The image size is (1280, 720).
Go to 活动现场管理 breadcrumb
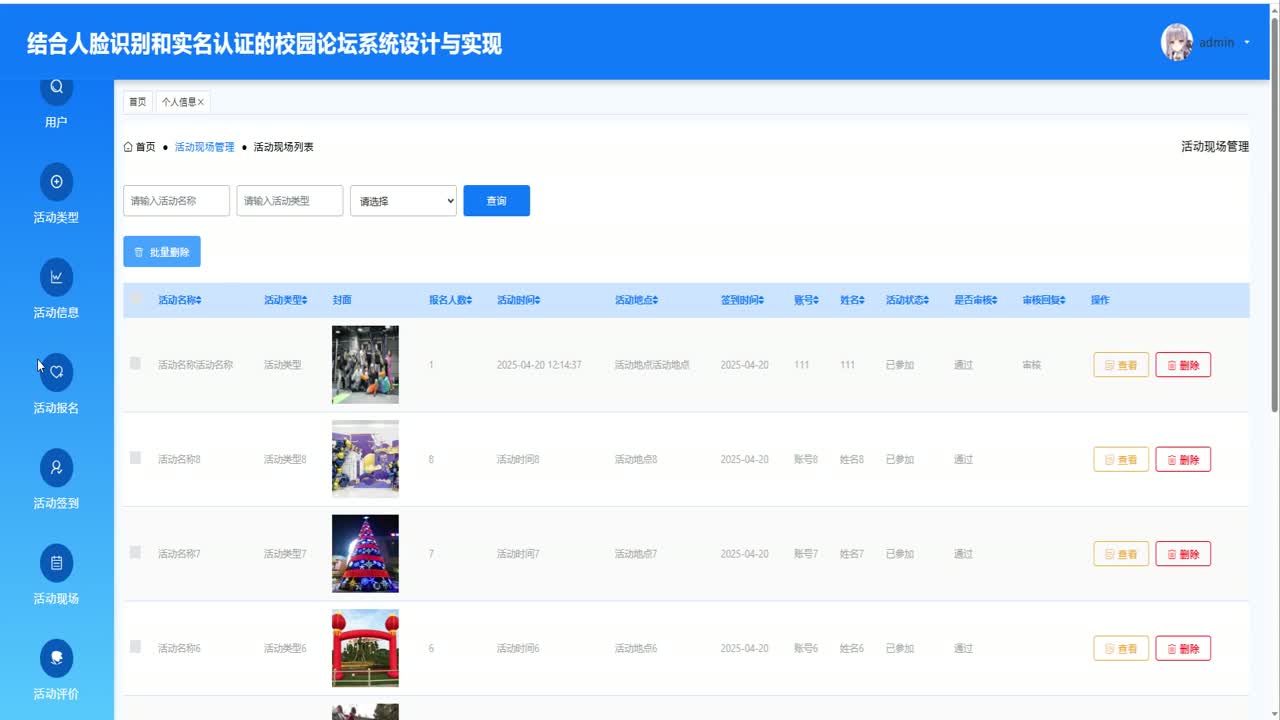click(204, 147)
